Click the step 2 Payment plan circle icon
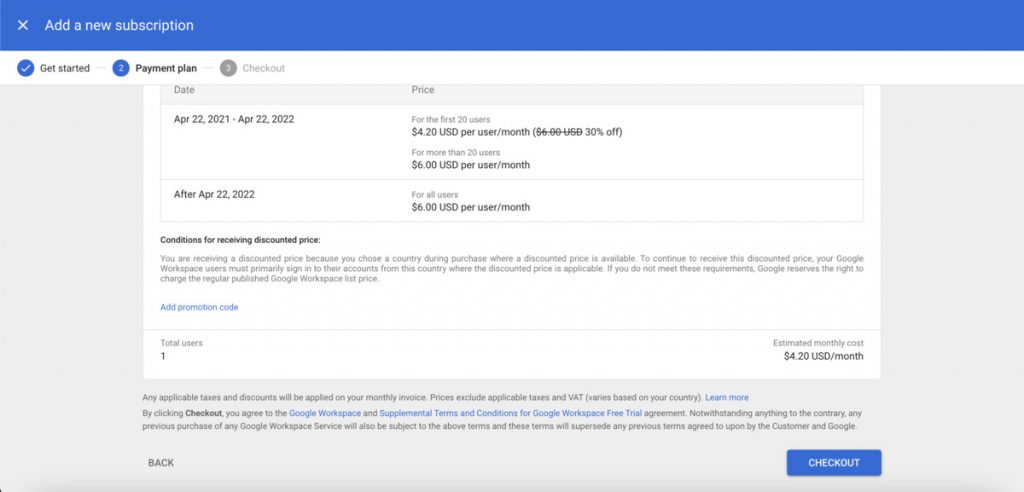 pyautogui.click(x=121, y=68)
